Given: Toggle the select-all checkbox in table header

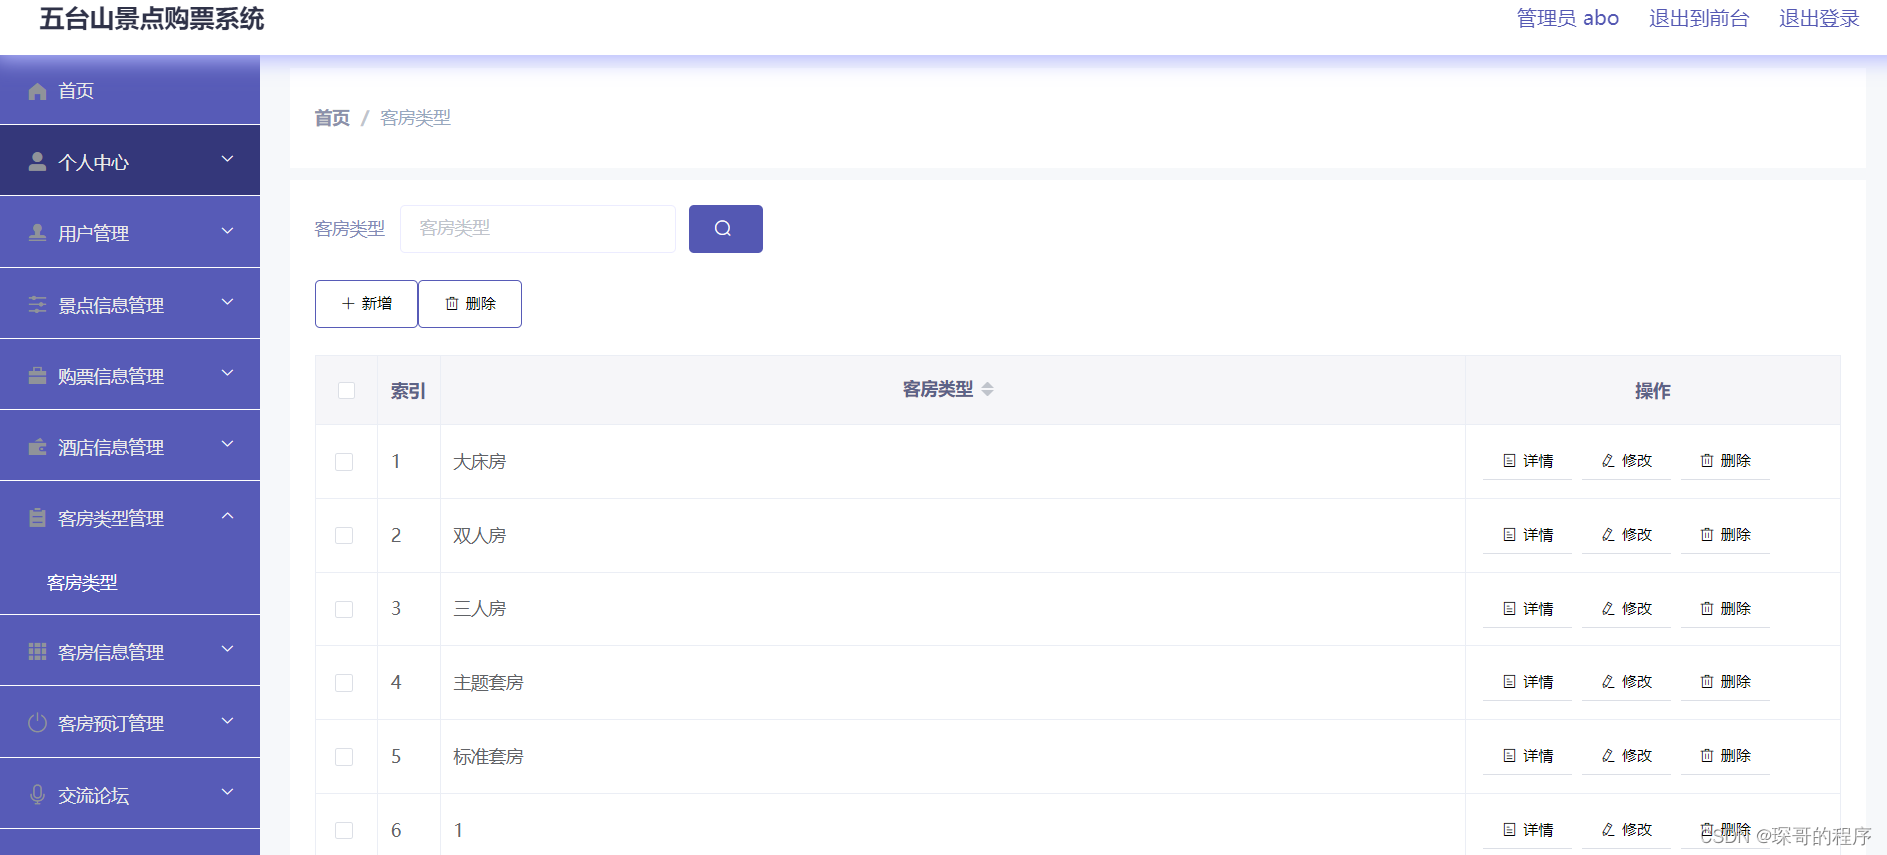Looking at the screenshot, I should coord(346,390).
